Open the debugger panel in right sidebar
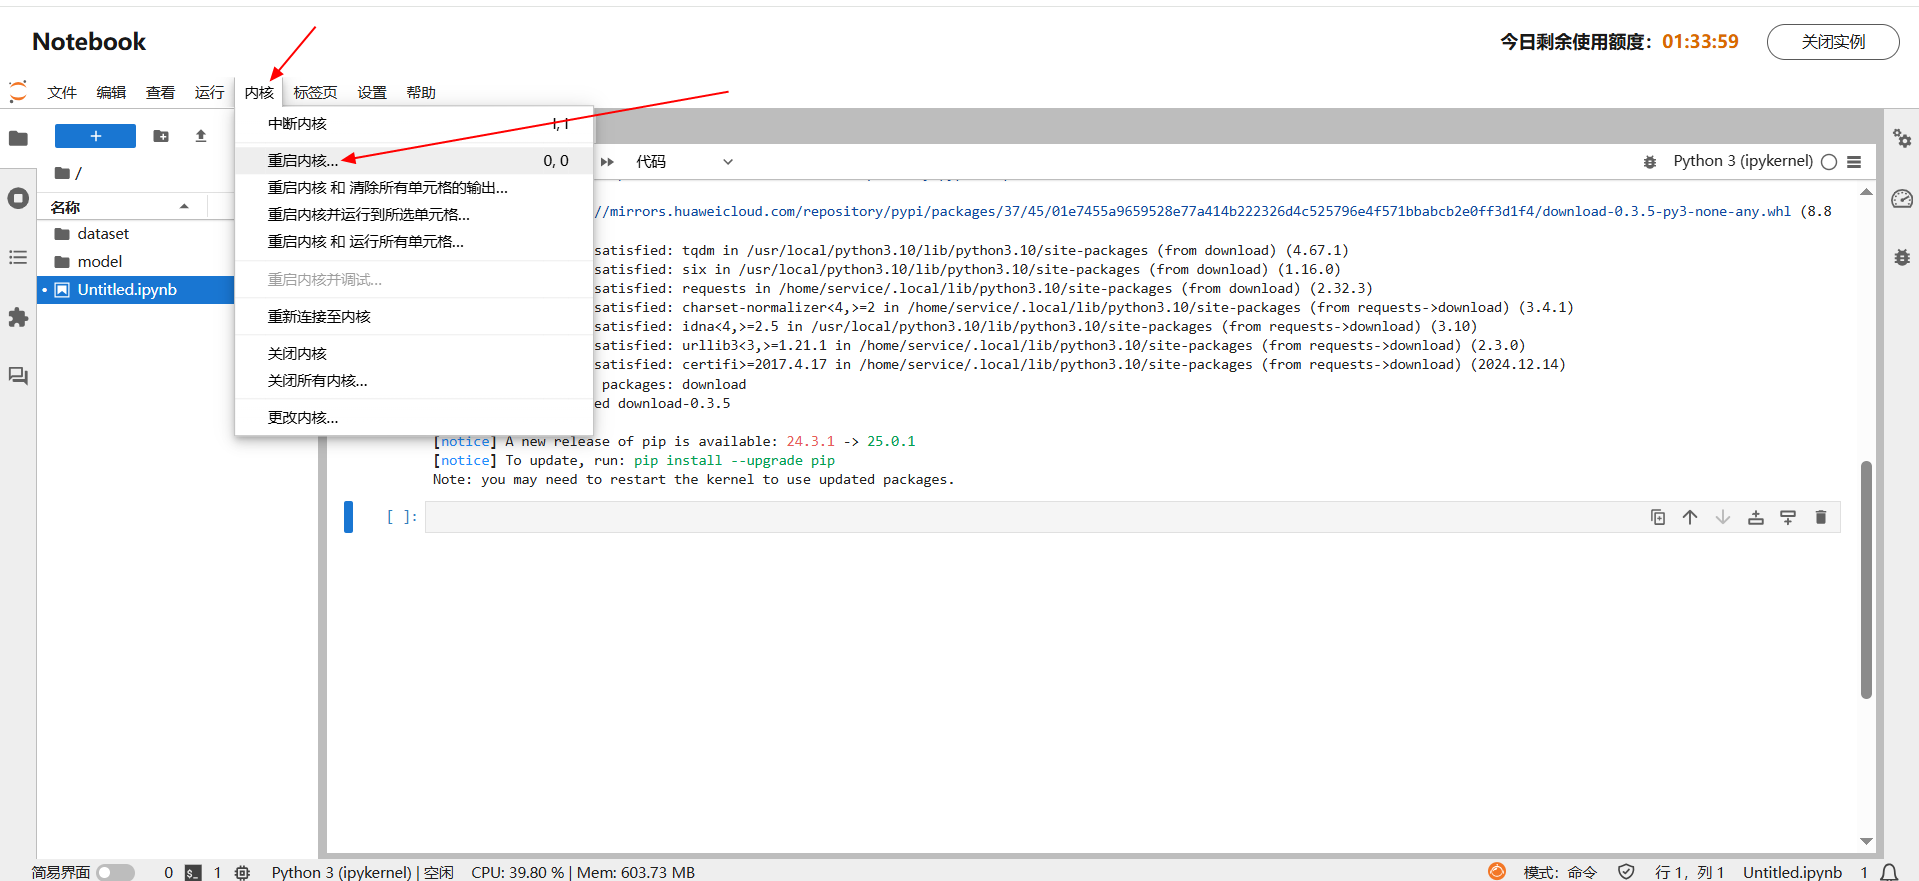Image resolution: width=1919 pixels, height=881 pixels. click(1902, 258)
